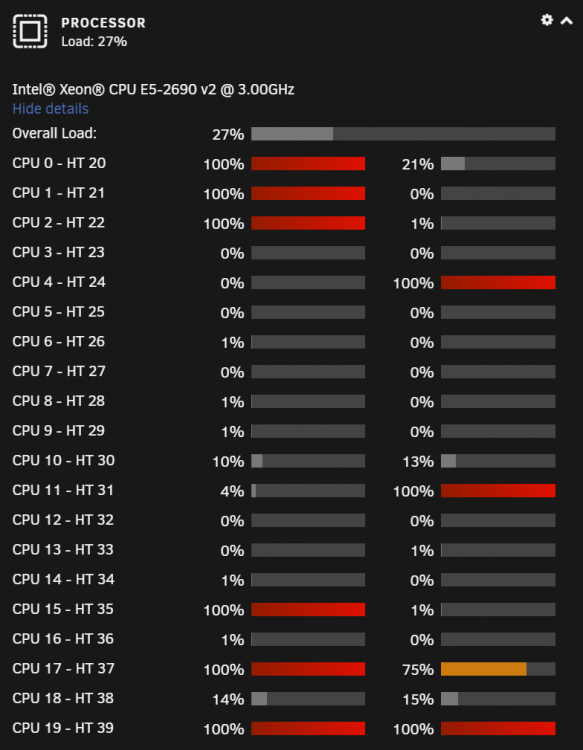Screen dimensions: 583x750
Task: Click the orange HT 37 bar at 75%
Action: point(498,669)
